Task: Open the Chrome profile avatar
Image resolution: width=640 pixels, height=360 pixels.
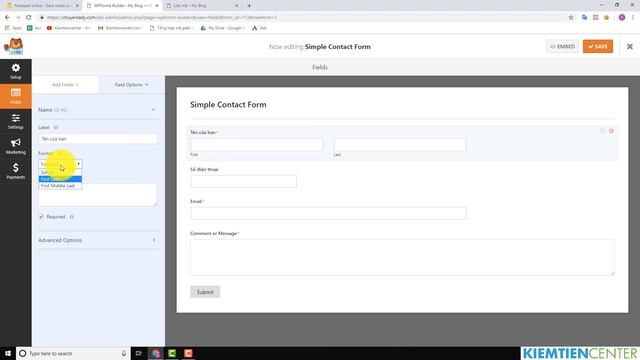Action: point(622,18)
